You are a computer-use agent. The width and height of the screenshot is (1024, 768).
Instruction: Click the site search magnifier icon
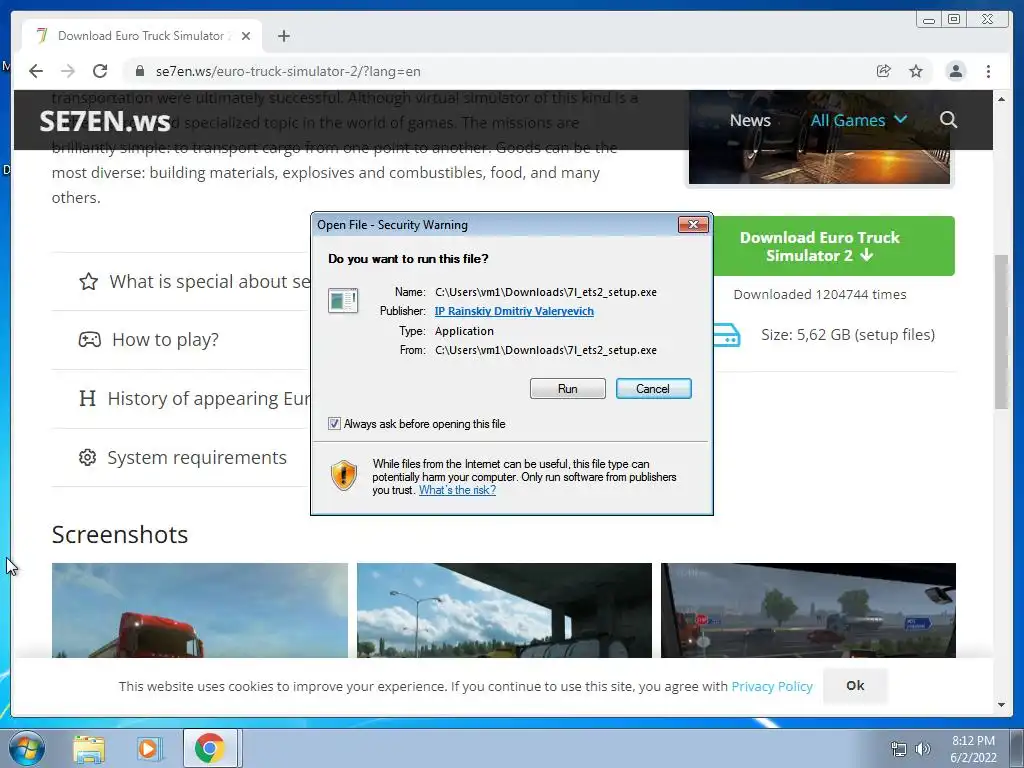[x=948, y=120]
